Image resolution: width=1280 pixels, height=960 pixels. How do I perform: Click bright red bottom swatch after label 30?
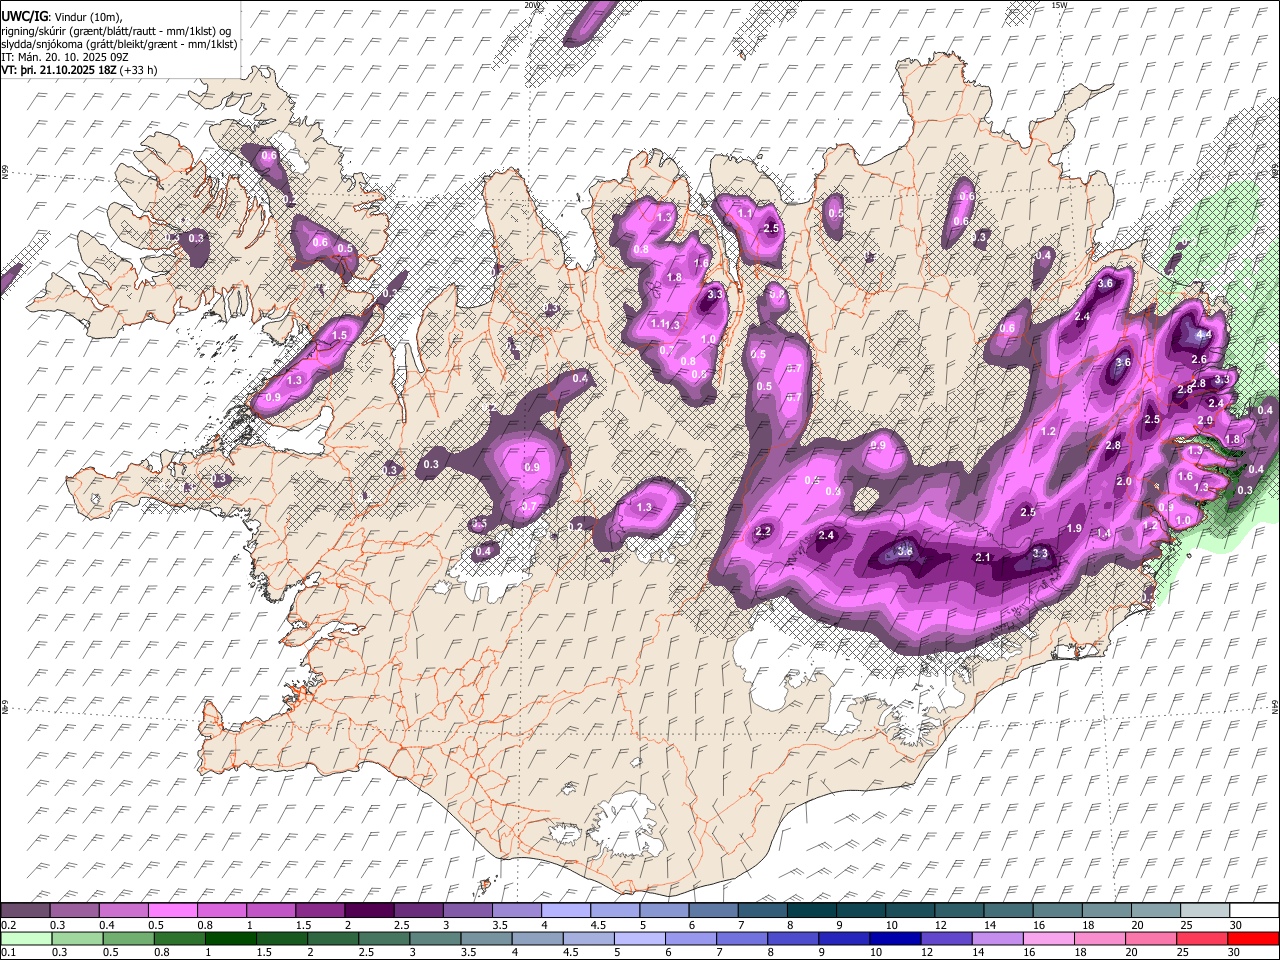pos(1252,938)
